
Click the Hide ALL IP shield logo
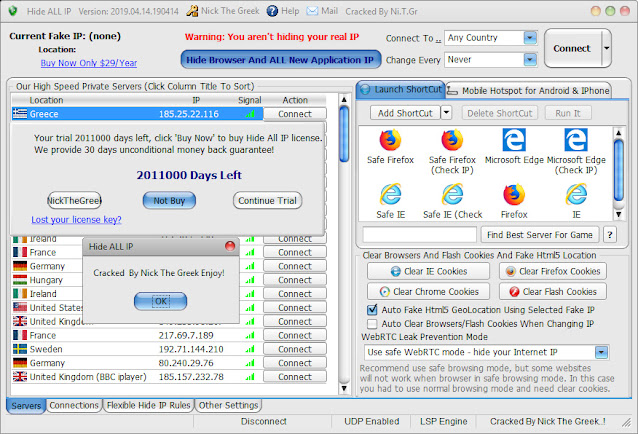(x=13, y=11)
